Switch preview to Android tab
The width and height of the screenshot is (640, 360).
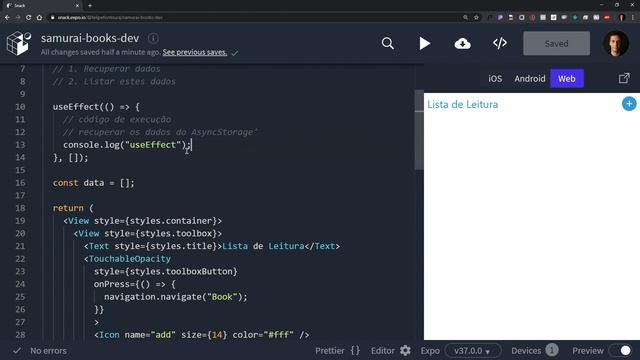(529, 78)
